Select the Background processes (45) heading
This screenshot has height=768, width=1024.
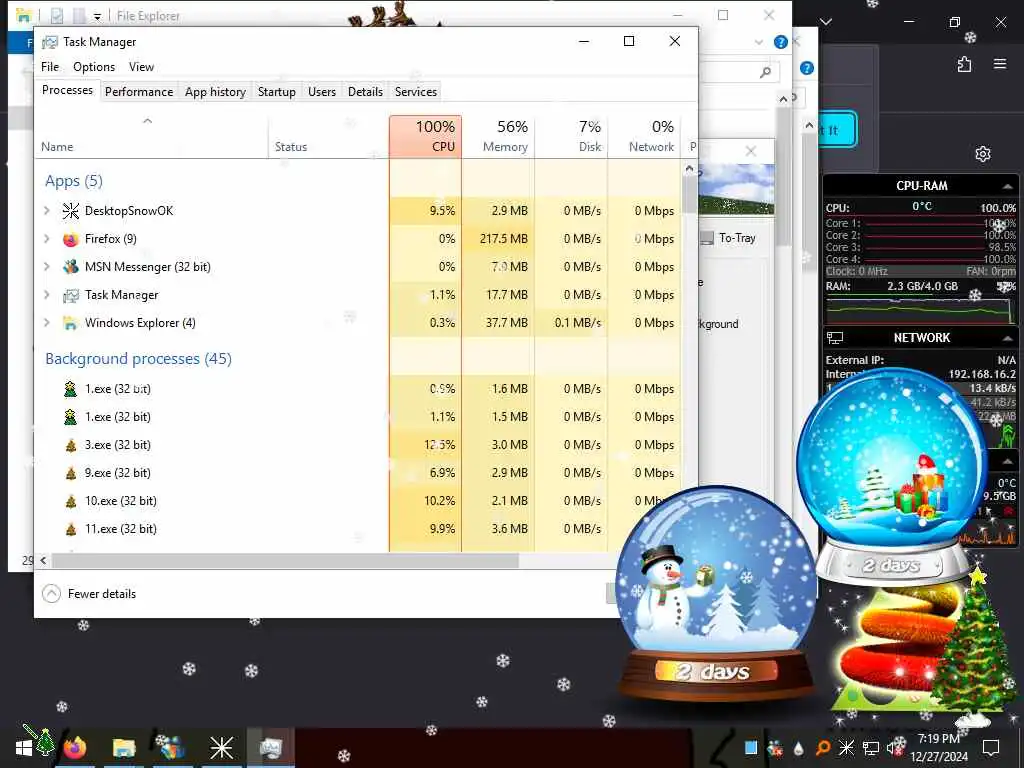coord(138,359)
